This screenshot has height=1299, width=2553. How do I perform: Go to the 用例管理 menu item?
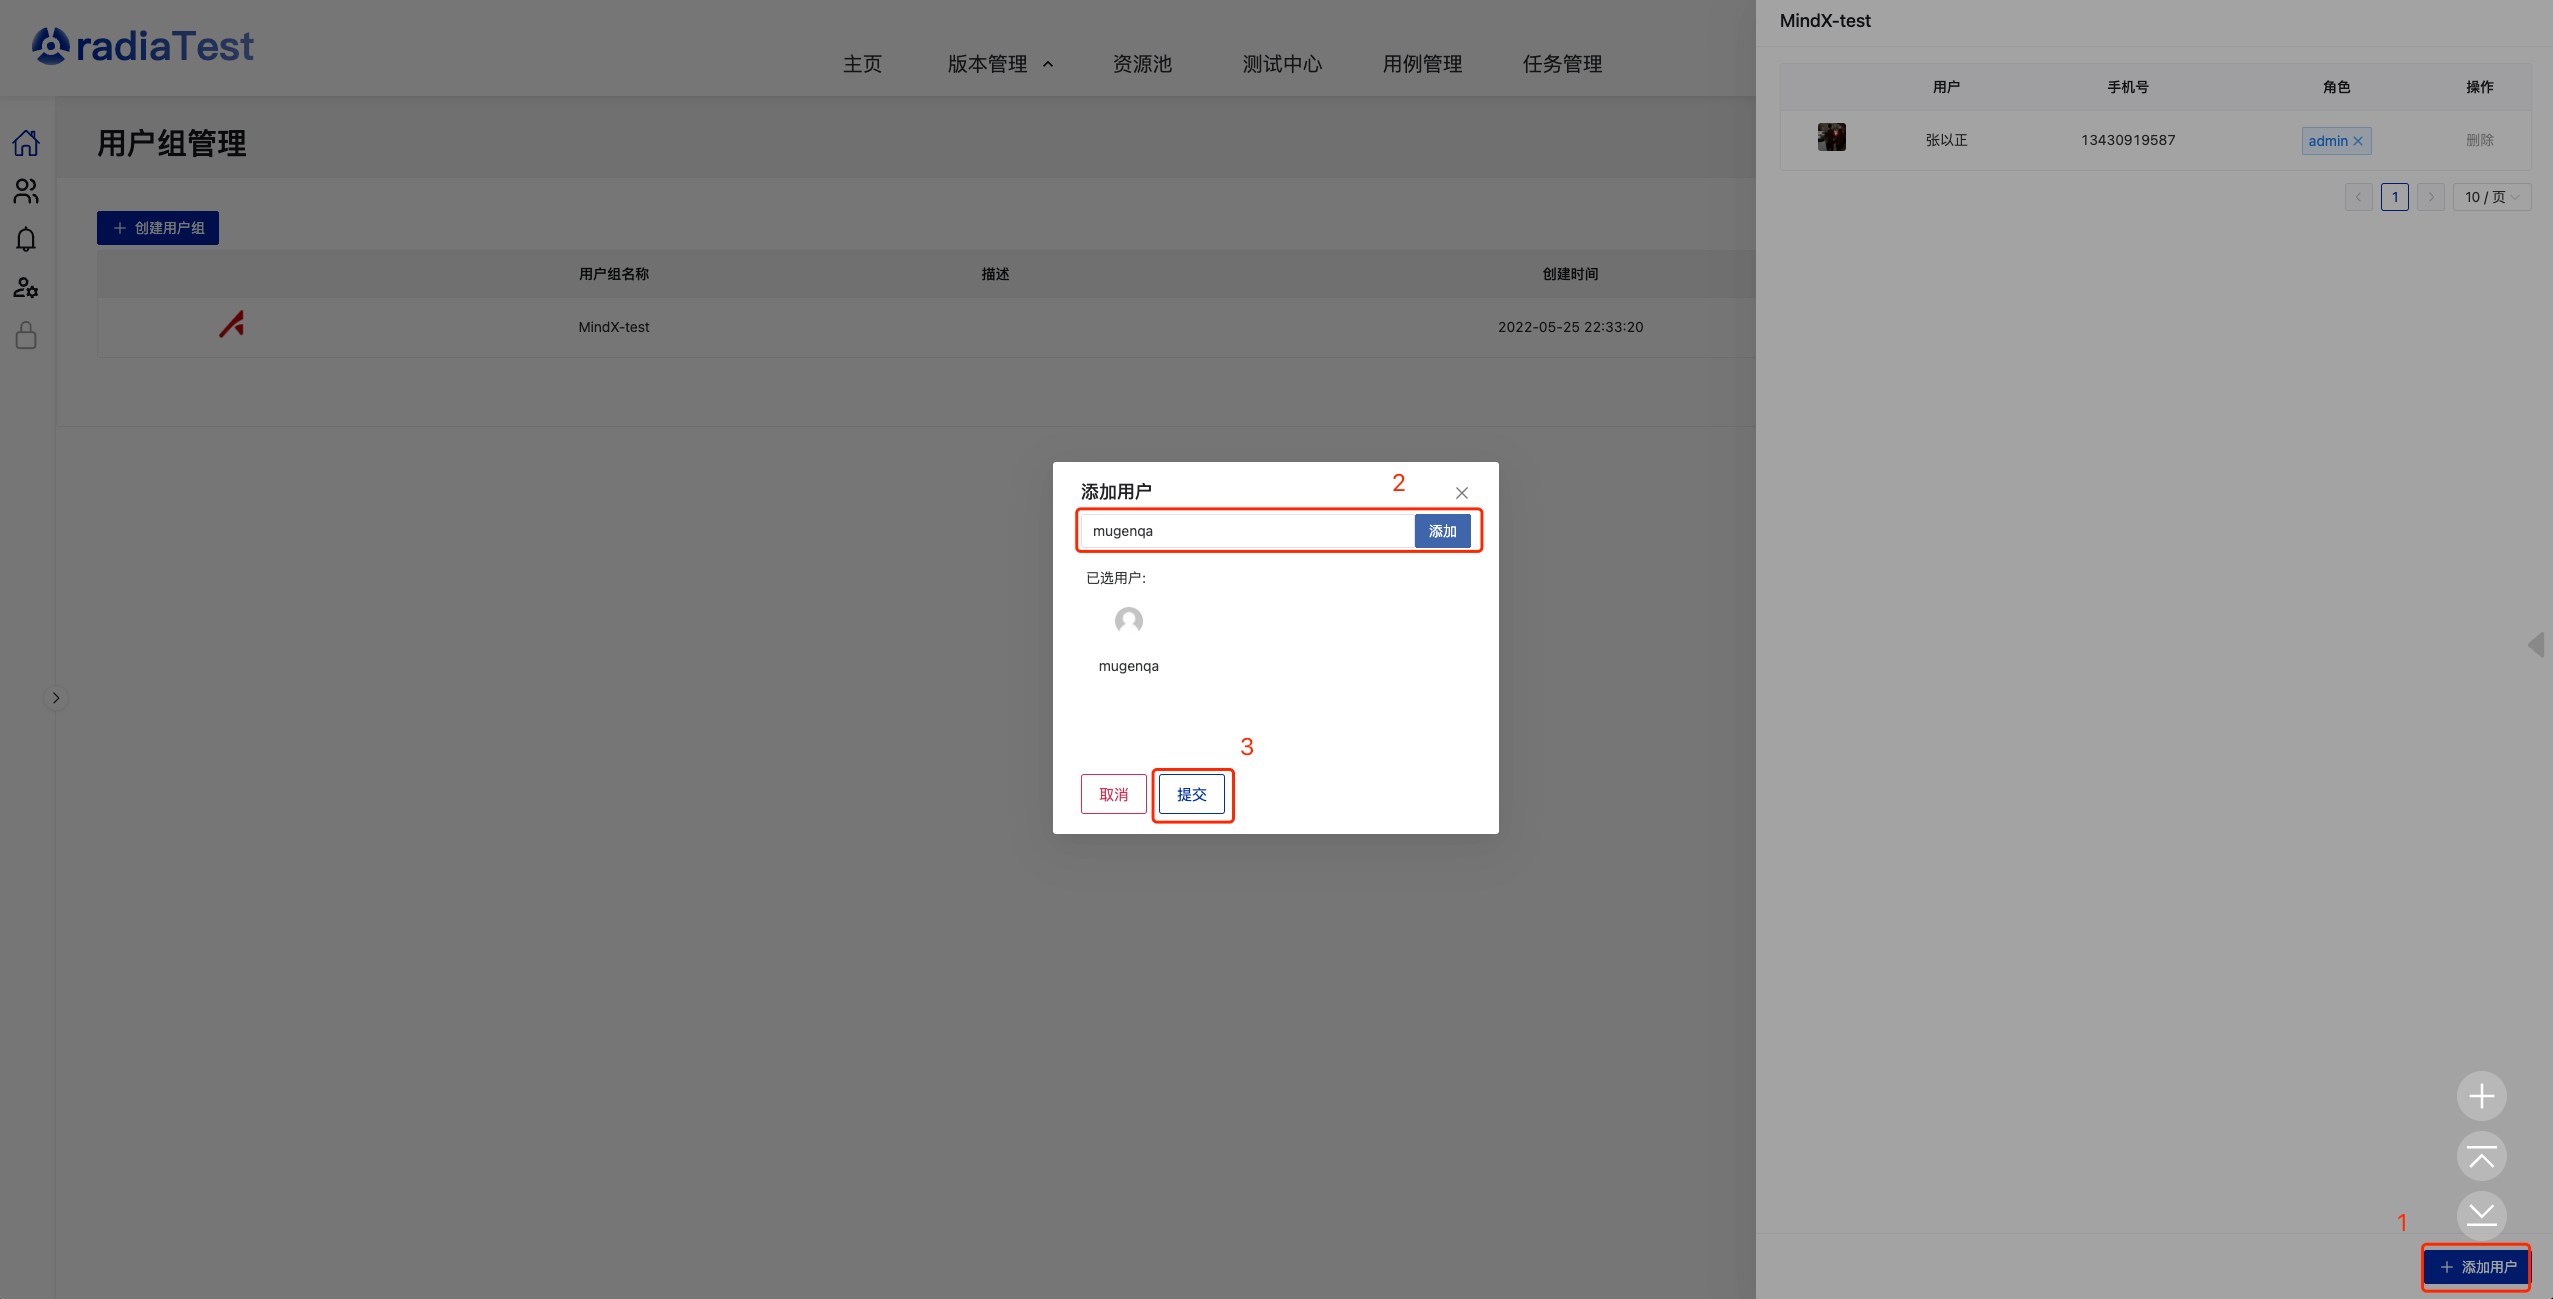tap(1422, 64)
